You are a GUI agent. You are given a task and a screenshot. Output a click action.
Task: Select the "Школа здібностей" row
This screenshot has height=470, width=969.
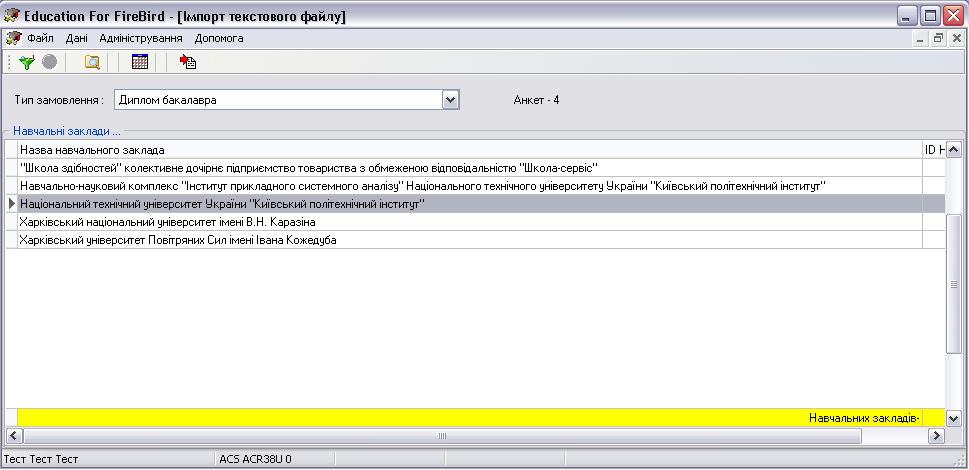470,168
